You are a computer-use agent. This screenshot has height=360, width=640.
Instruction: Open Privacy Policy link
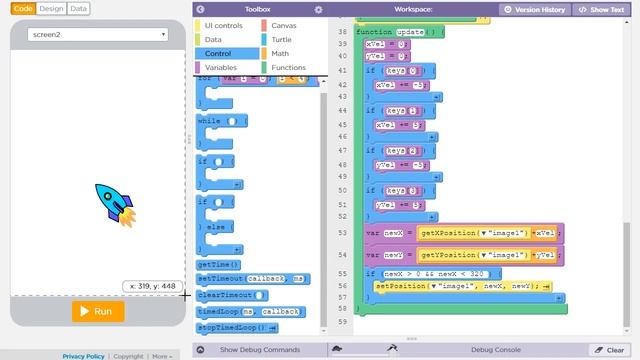click(83, 356)
